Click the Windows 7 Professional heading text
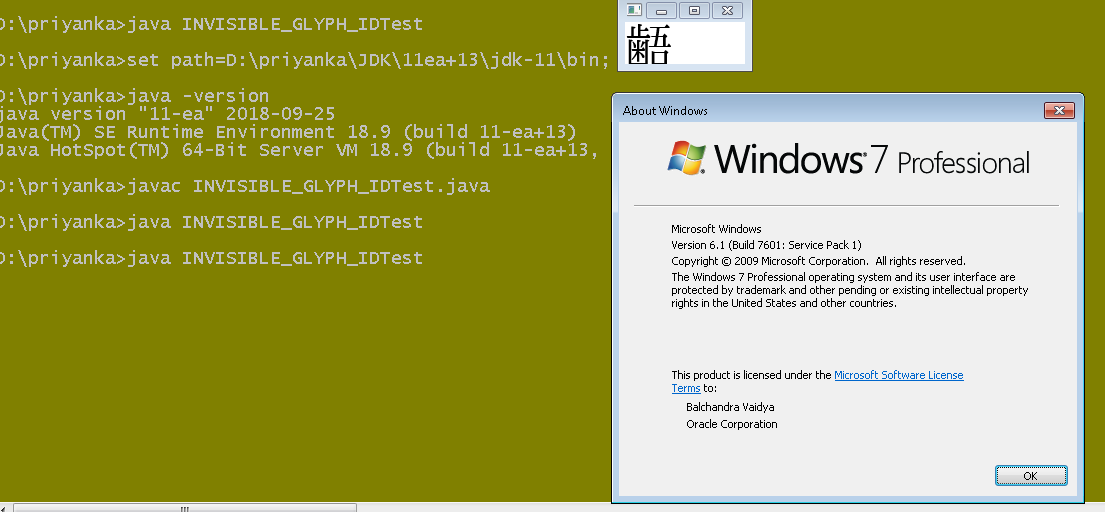This screenshot has height=512, width=1105. [x=872, y=160]
